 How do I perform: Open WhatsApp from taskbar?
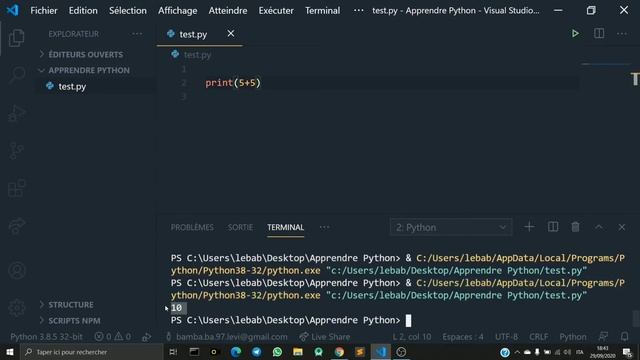[x=277, y=352]
